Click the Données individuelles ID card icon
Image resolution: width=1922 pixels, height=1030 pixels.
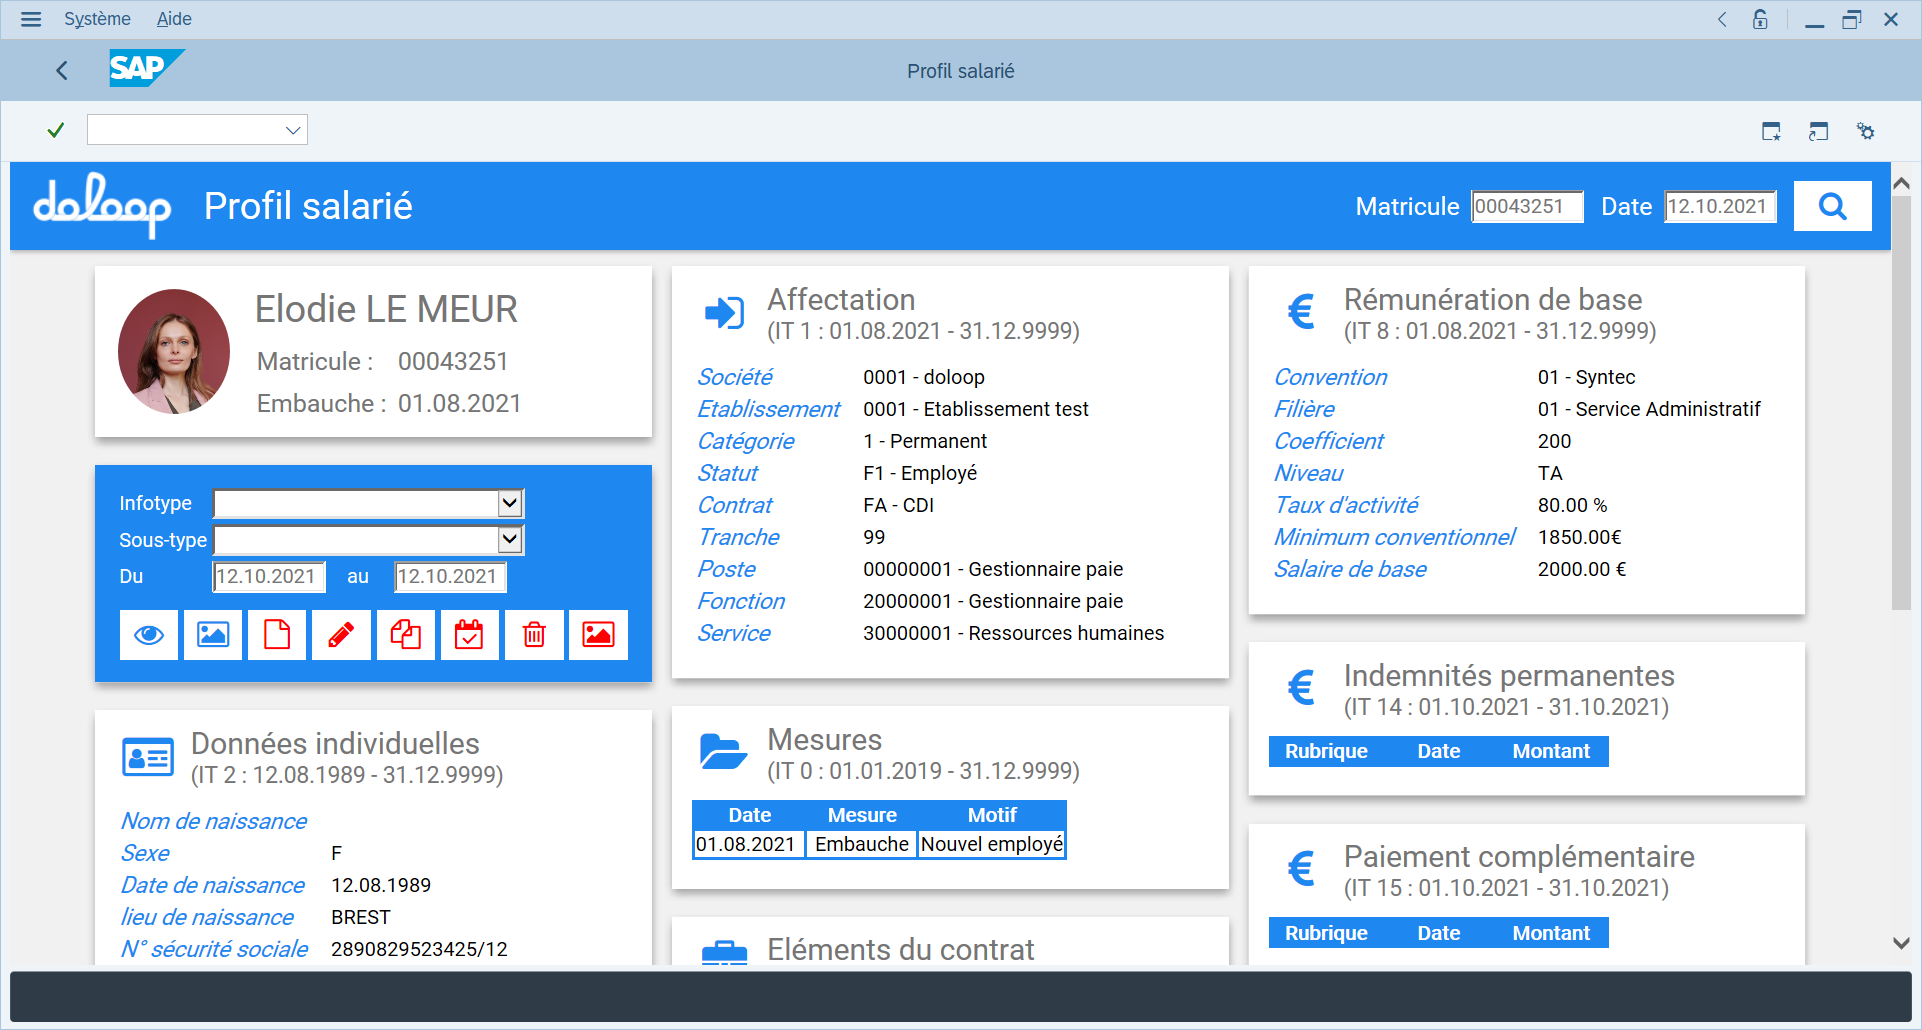point(148,758)
